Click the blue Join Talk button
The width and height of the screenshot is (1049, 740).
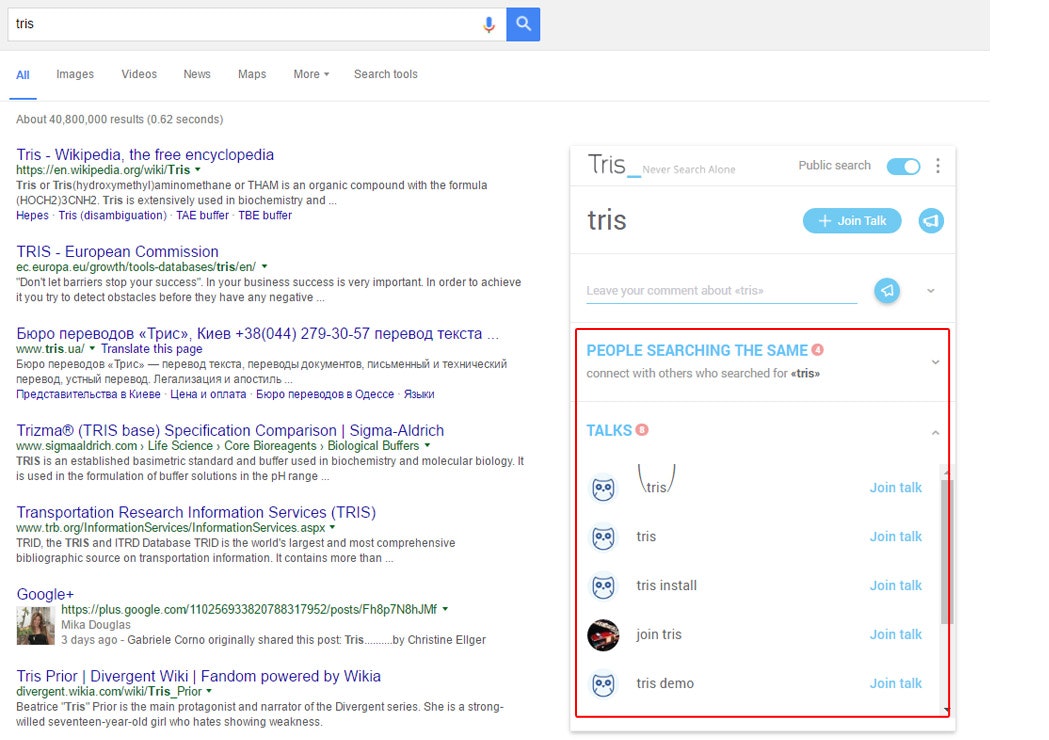coord(852,221)
